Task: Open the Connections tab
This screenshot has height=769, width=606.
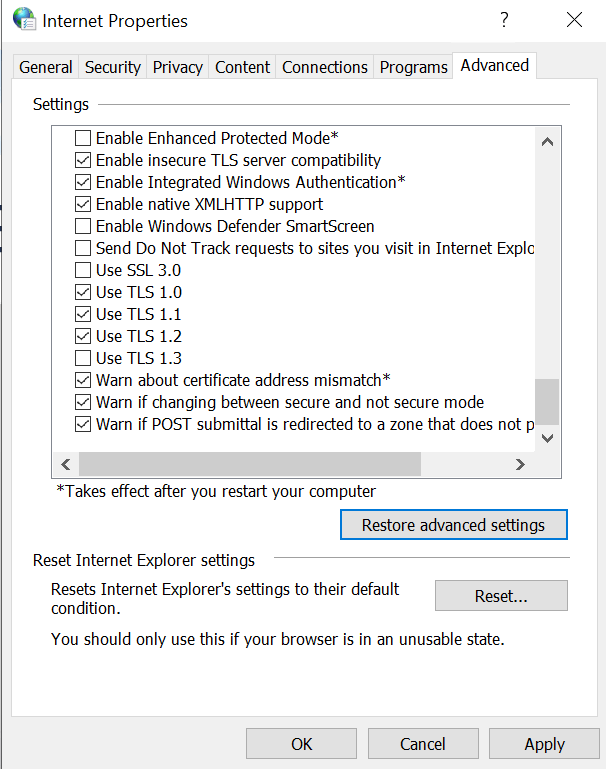Action: 325,67
